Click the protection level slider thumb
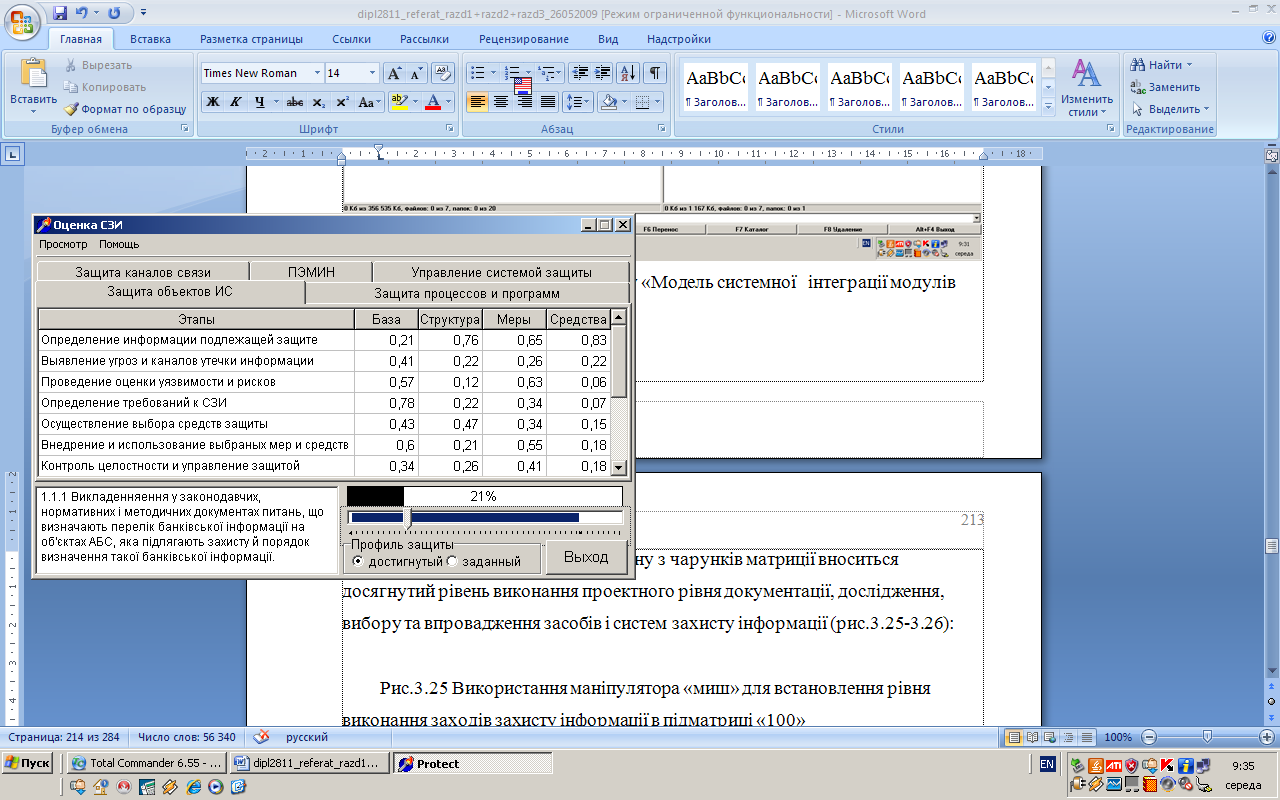Screen dimensions: 1280x800 pyautogui.click(x=407, y=517)
